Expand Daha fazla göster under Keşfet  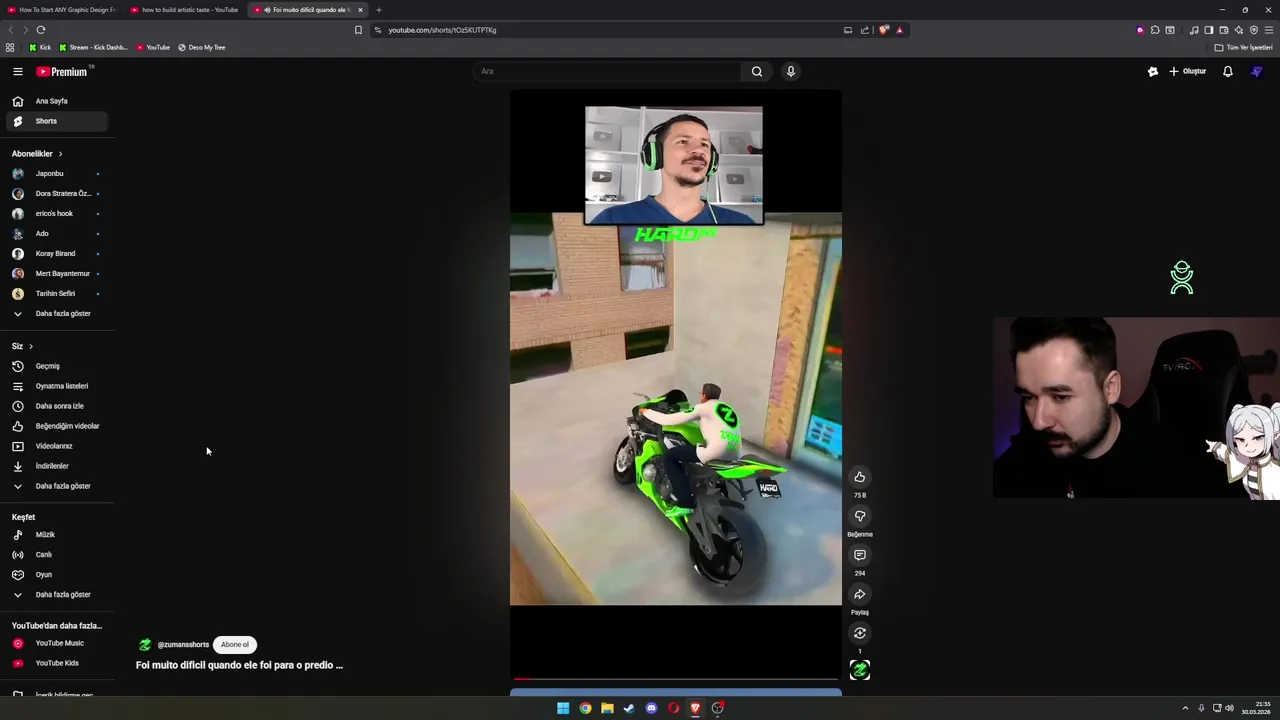pos(56,594)
